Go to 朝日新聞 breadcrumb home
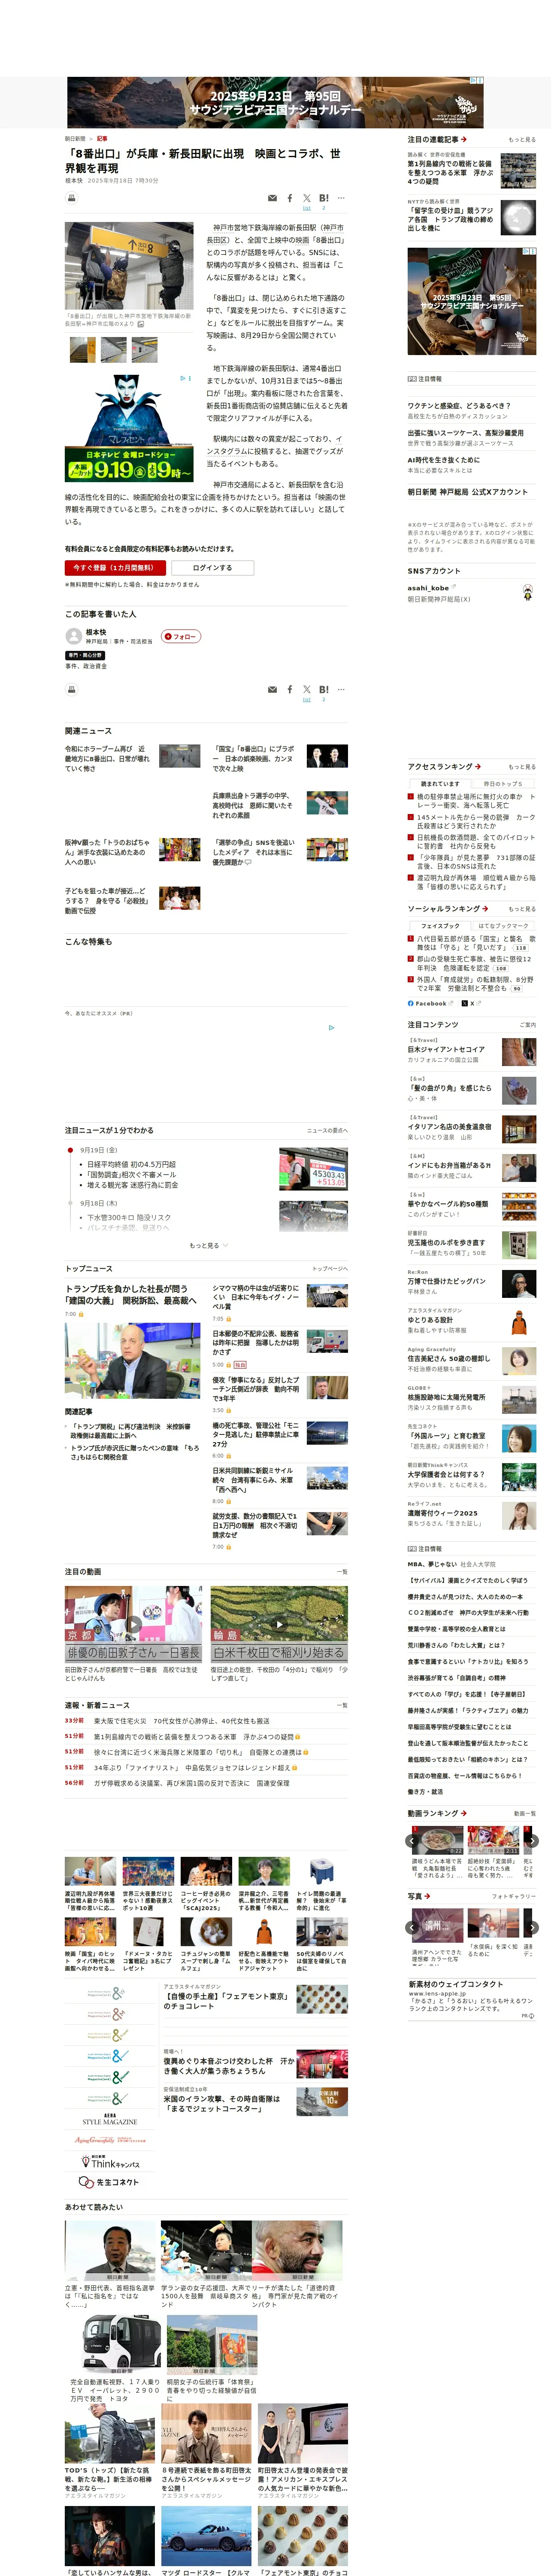The width and height of the screenshot is (551, 2576). 75,139
